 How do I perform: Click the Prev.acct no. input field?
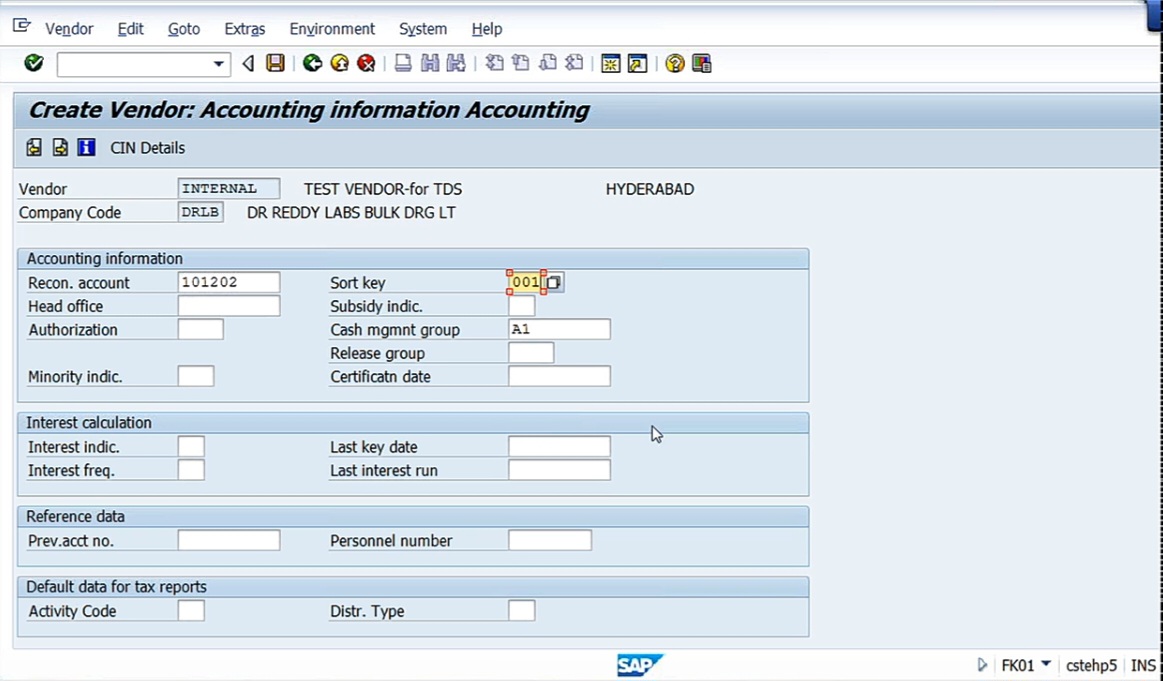(229, 541)
